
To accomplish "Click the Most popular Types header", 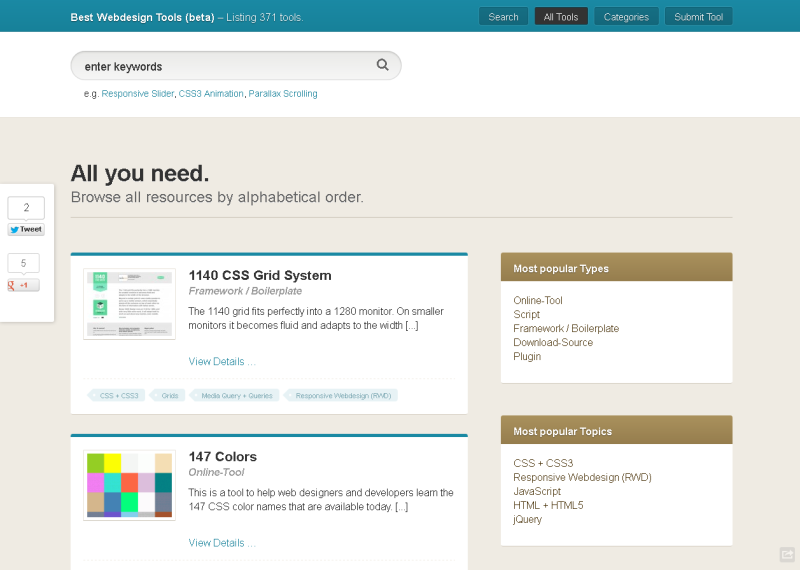I will 616,267.
